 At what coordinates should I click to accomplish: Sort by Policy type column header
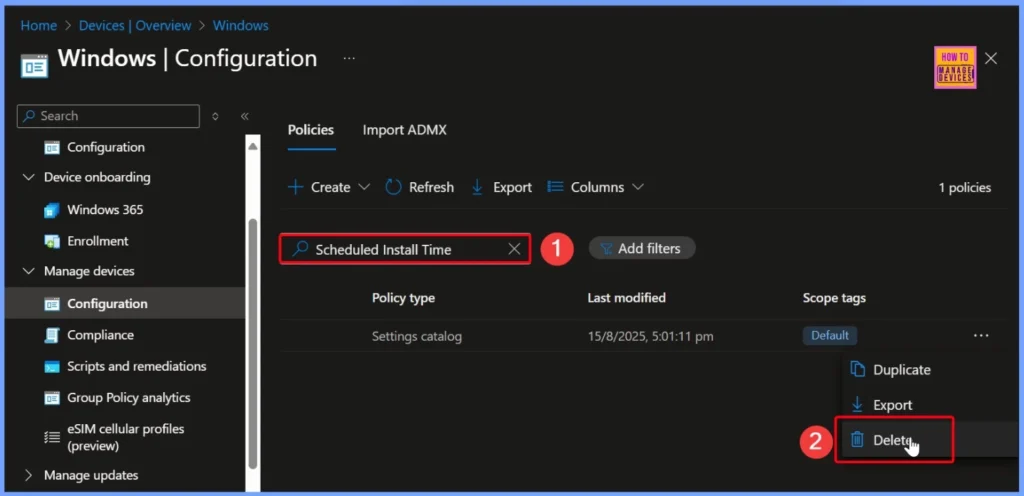(x=403, y=298)
